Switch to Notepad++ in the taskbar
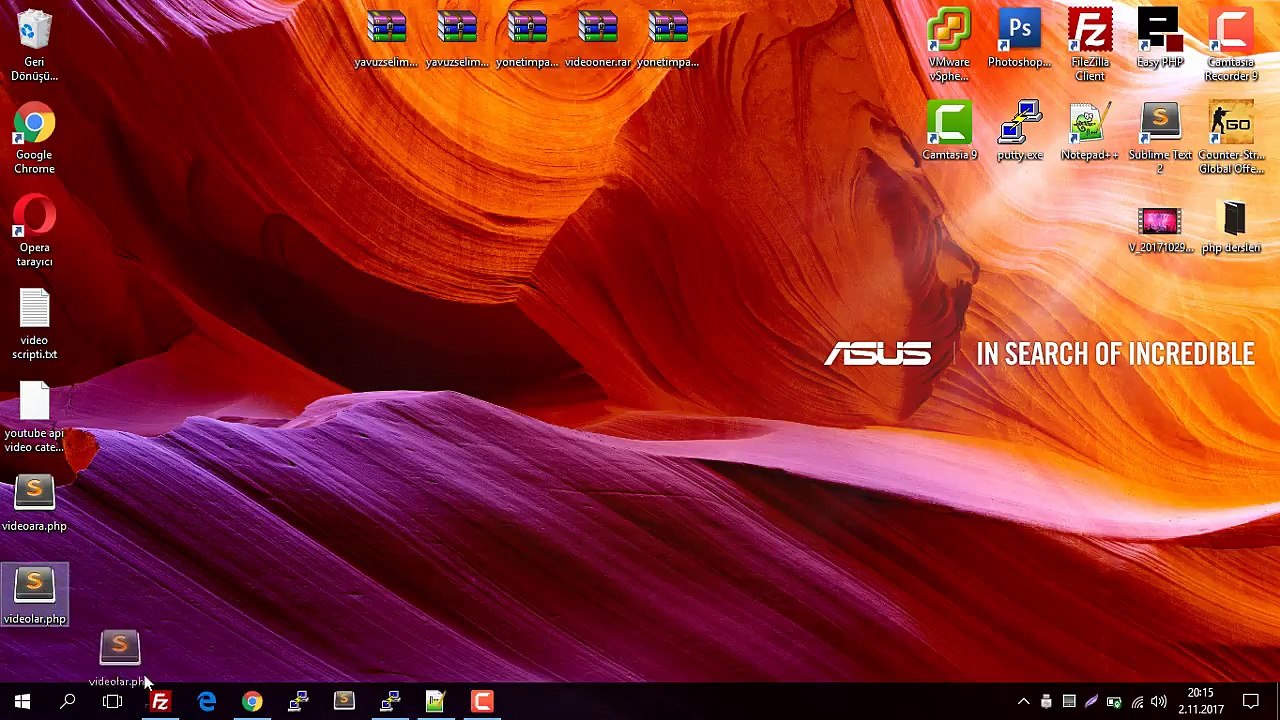Screen dimensions: 1280x720 click(x=436, y=702)
